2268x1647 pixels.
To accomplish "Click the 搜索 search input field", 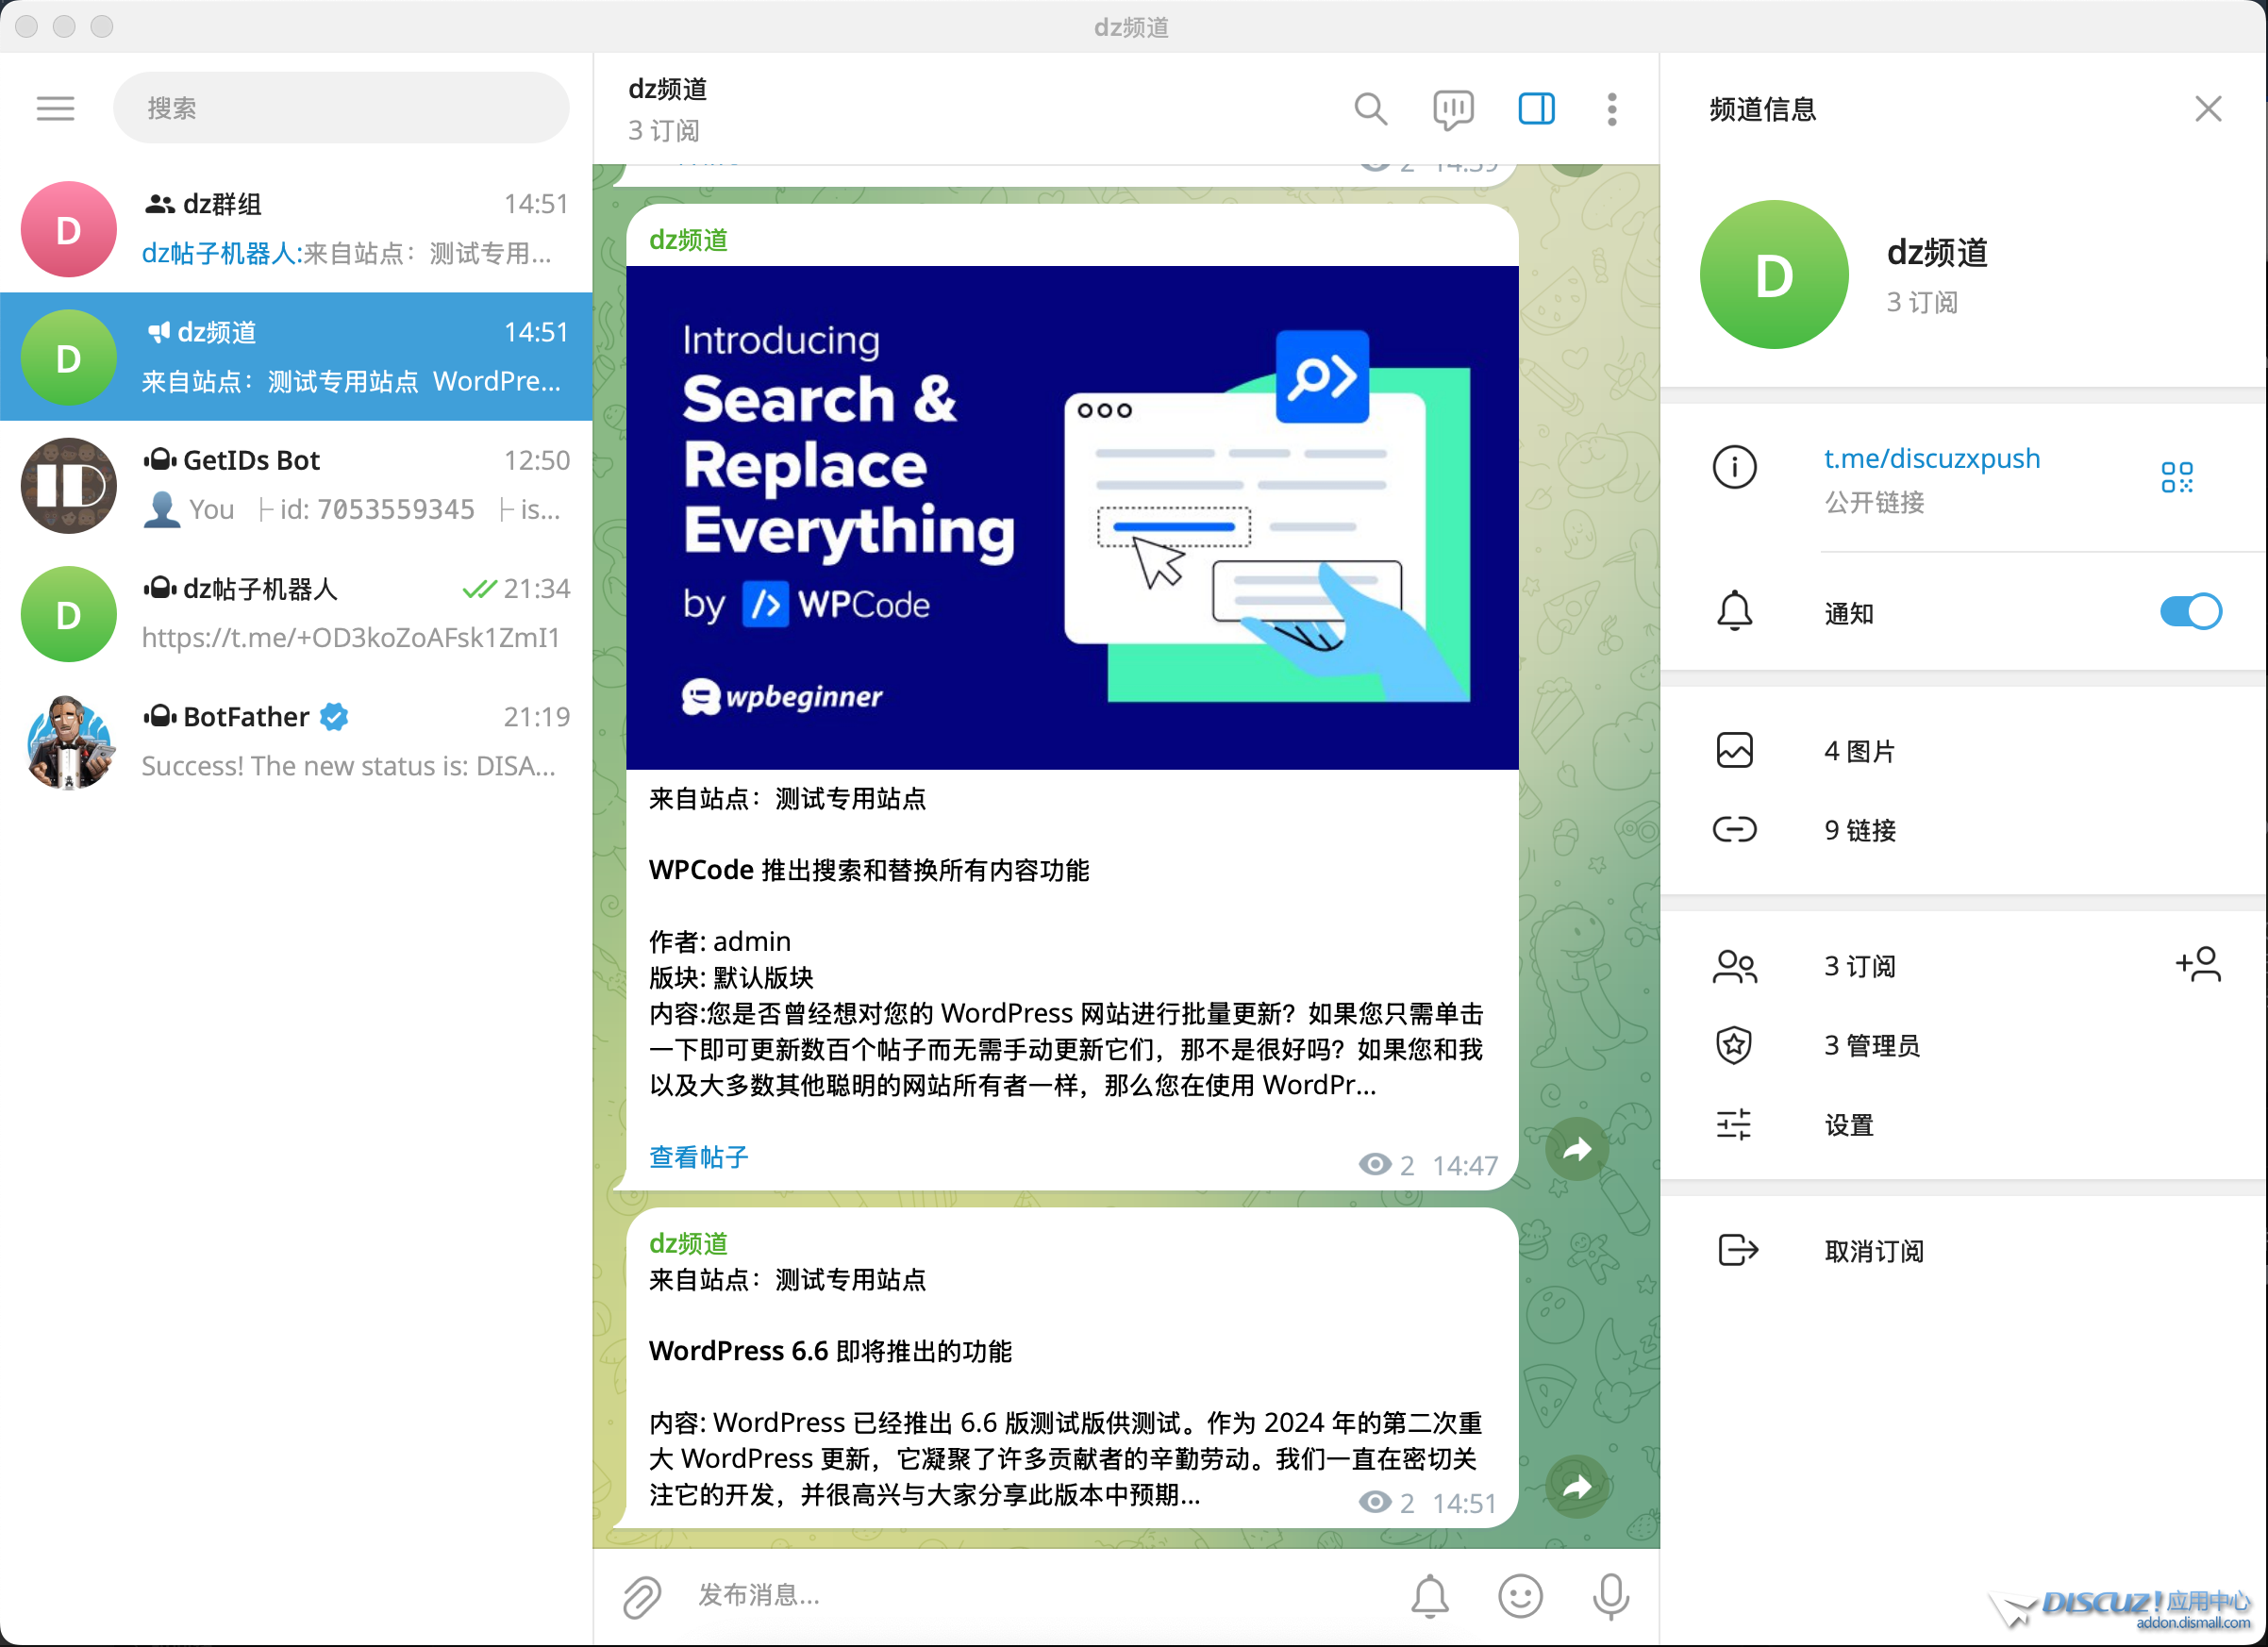I will coord(340,108).
